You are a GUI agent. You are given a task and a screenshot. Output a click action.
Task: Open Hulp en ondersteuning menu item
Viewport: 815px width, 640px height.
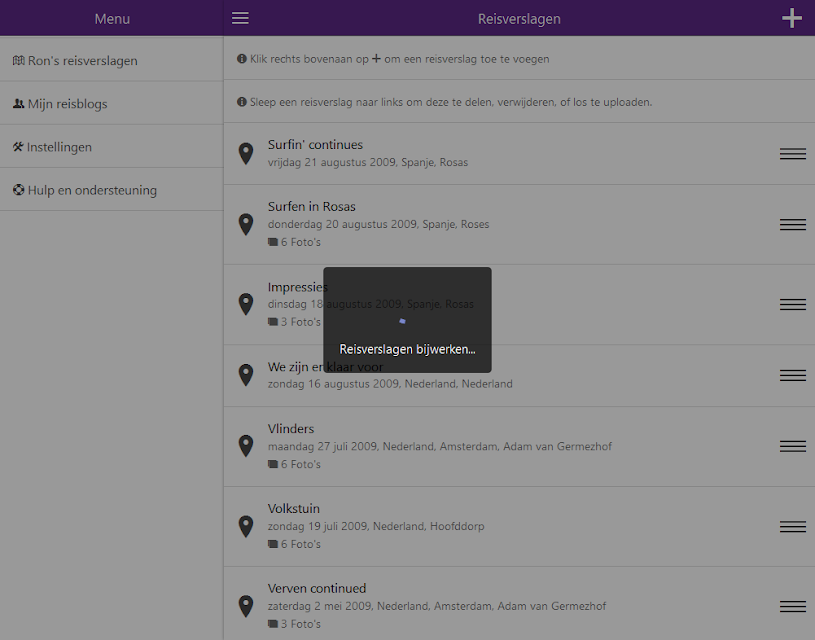point(112,190)
